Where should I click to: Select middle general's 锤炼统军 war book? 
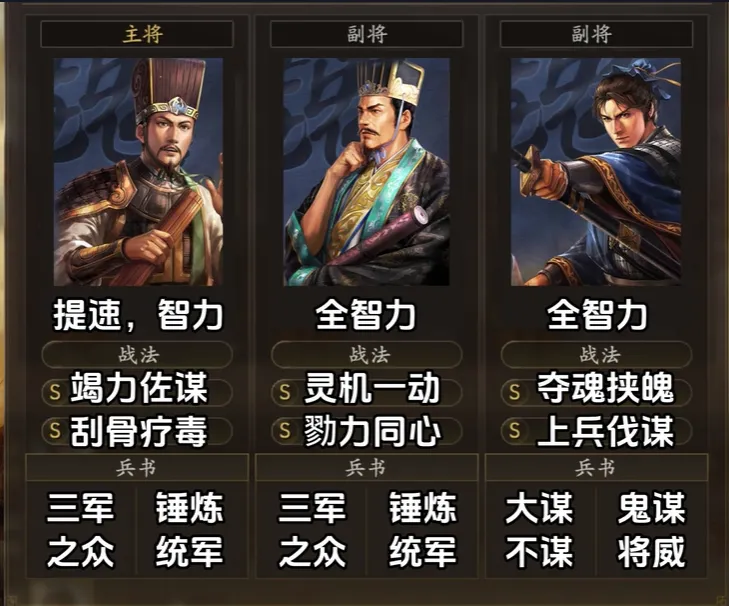click(422, 530)
